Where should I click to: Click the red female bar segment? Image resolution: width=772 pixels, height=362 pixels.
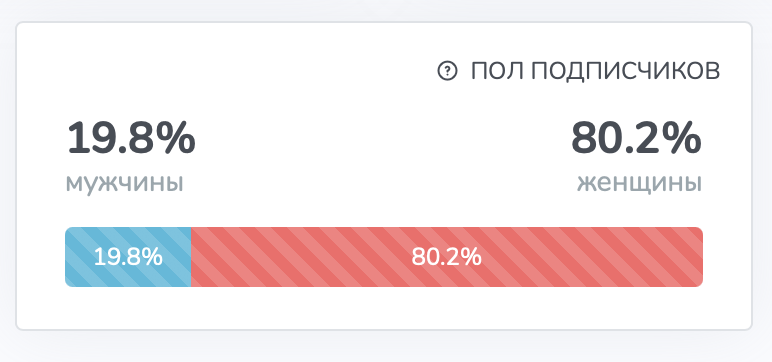tap(447, 257)
